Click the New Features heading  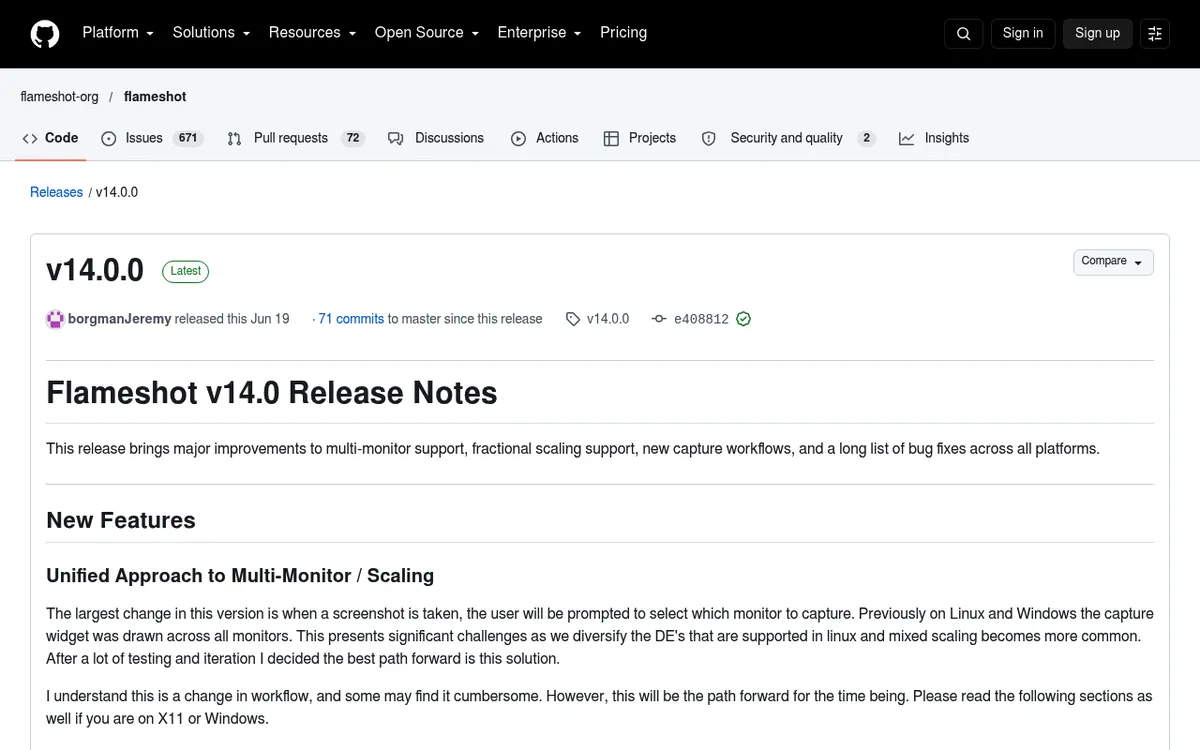tap(121, 520)
